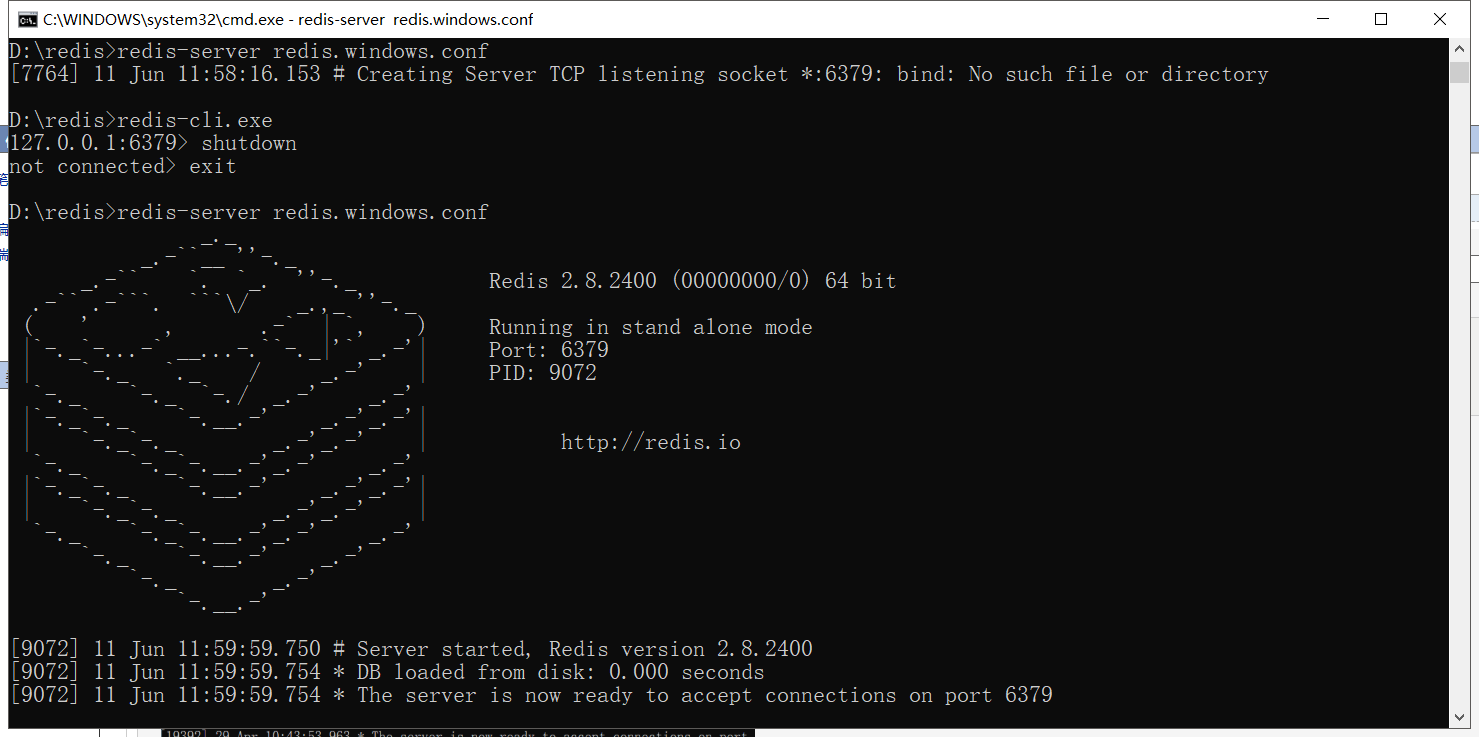
Task: Click the scrollbar down arrow
Action: click(1459, 717)
